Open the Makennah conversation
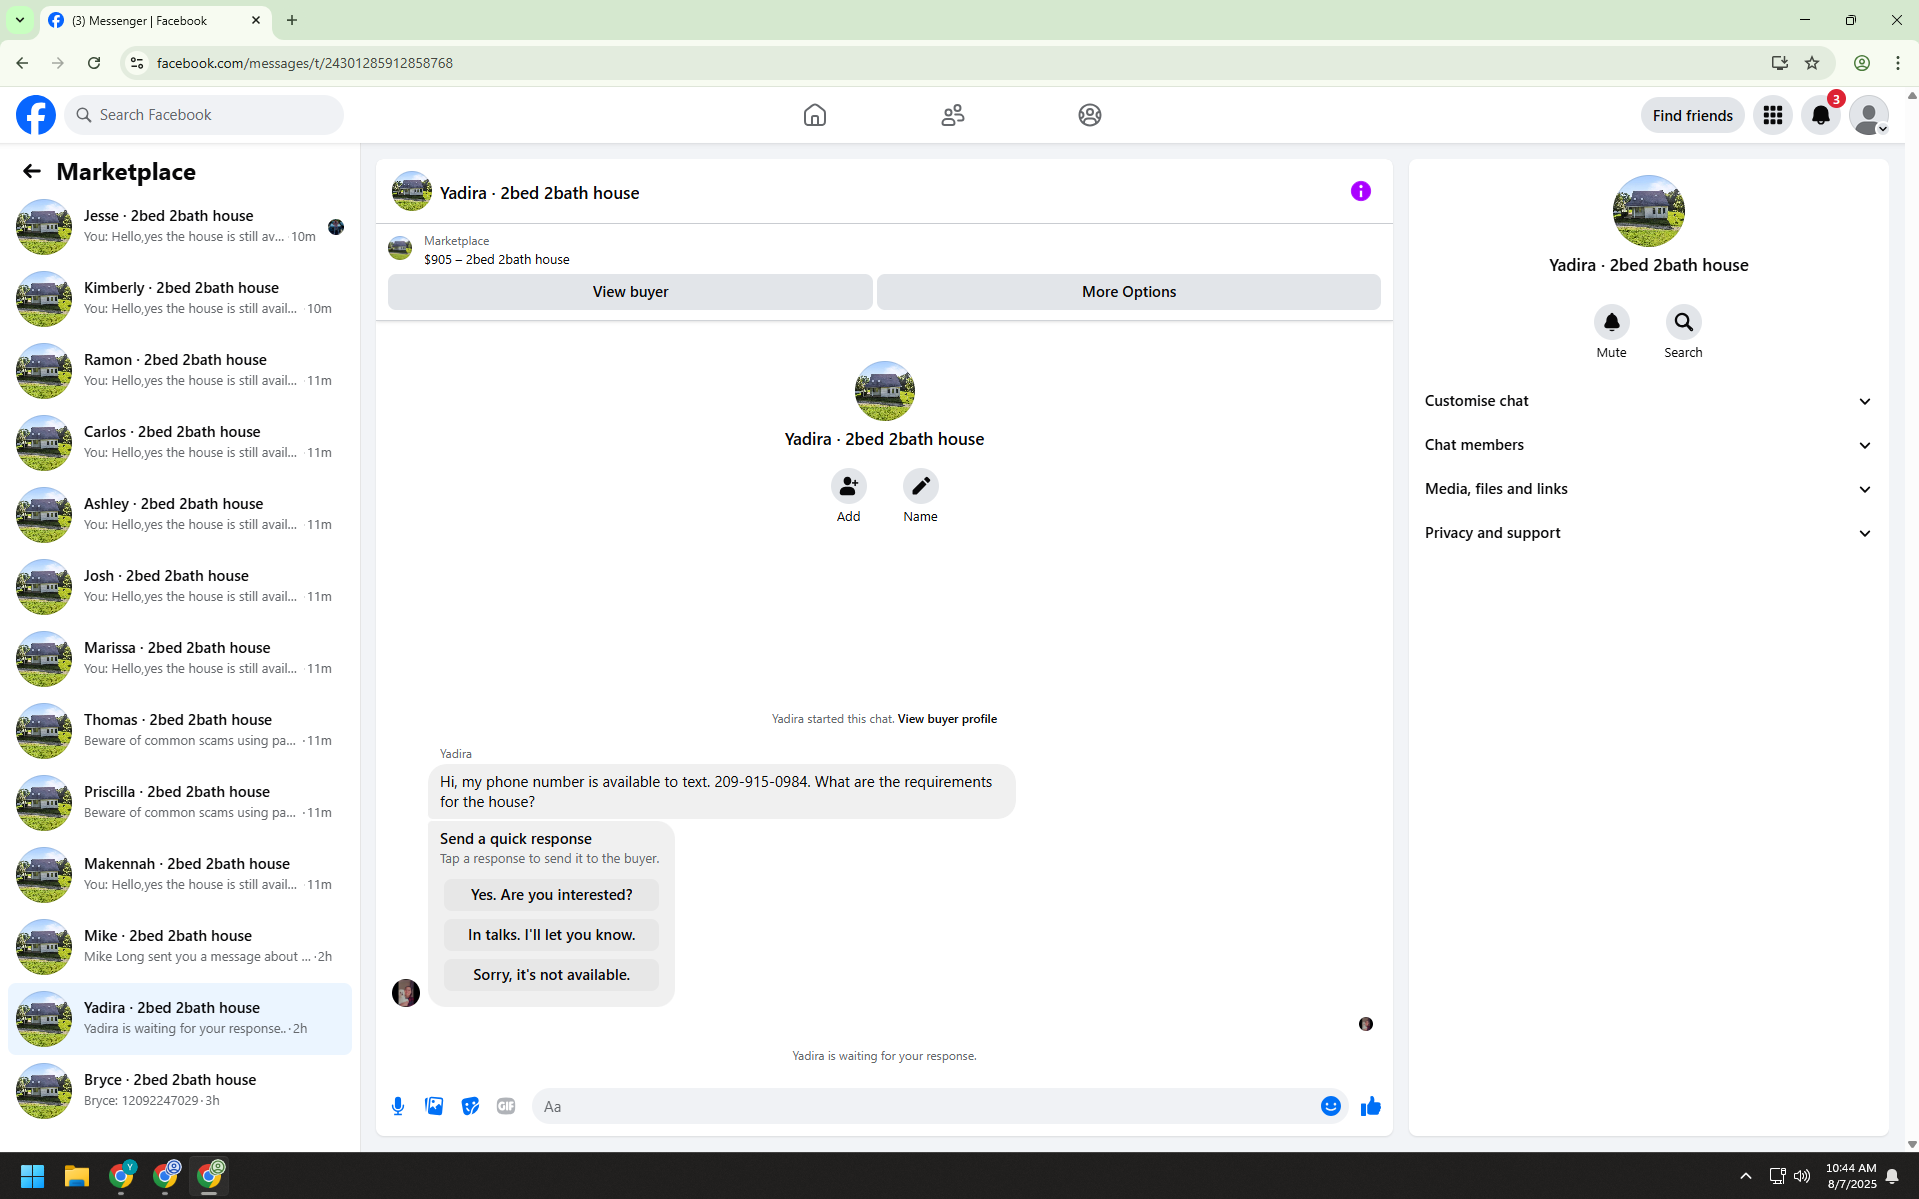1919x1199 pixels. [180, 875]
